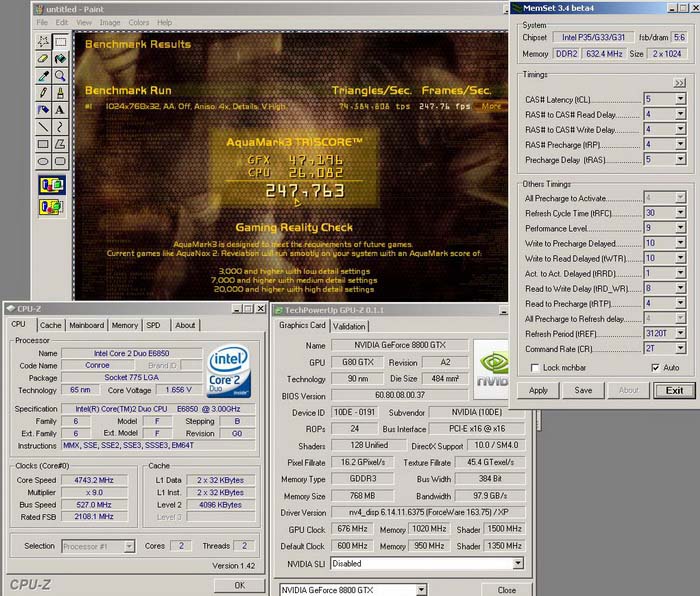Select the Pick Color eyedropper tool

click(x=43, y=76)
